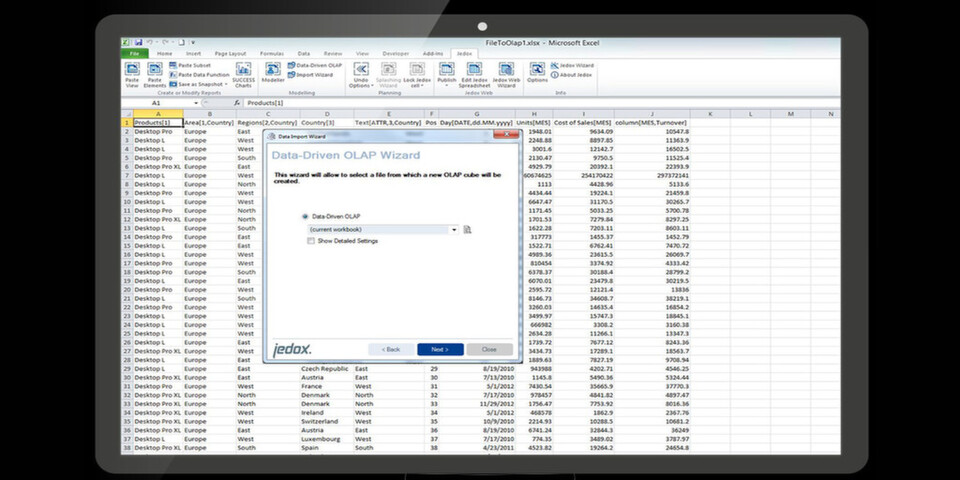Click Data-Driven OLAP in the Modelling group

[315, 65]
